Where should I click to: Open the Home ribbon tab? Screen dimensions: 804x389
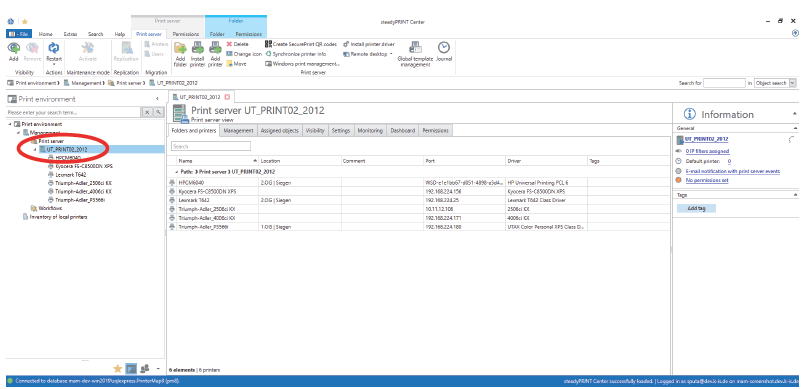46,34
